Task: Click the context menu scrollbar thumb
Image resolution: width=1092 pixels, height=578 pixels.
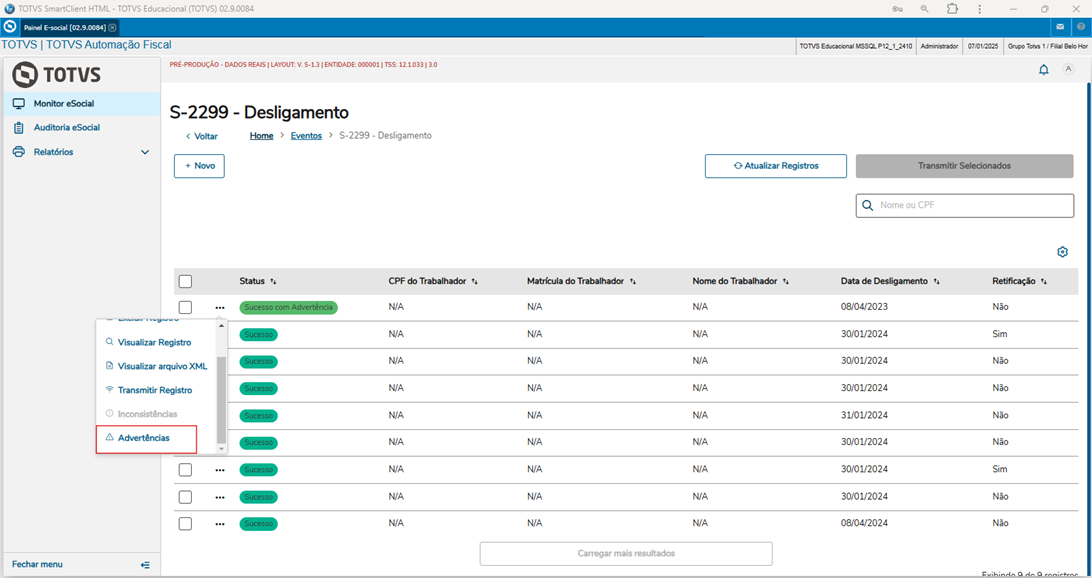Action: (x=221, y=400)
